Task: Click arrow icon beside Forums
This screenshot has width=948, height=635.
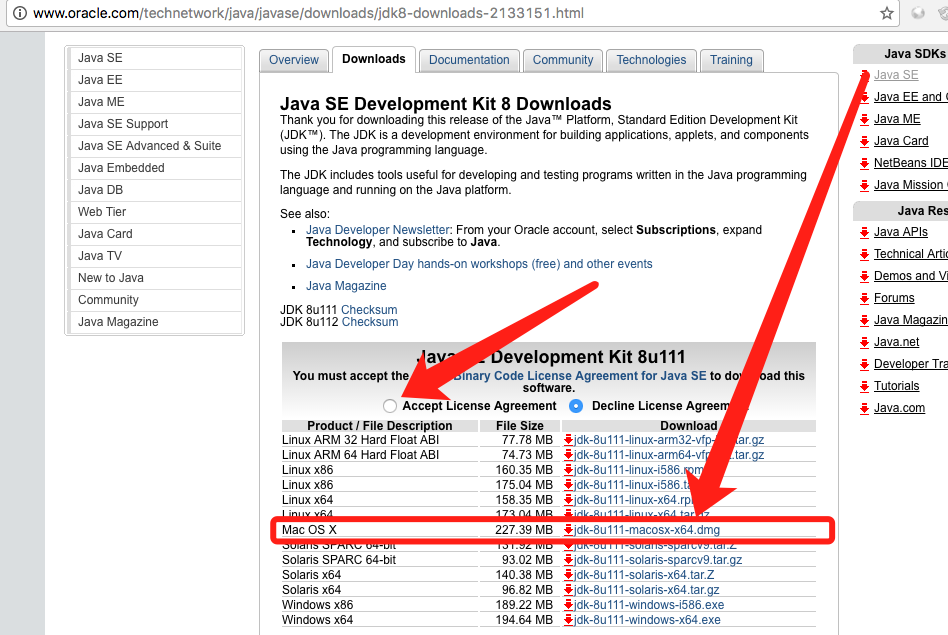Action: click(865, 299)
